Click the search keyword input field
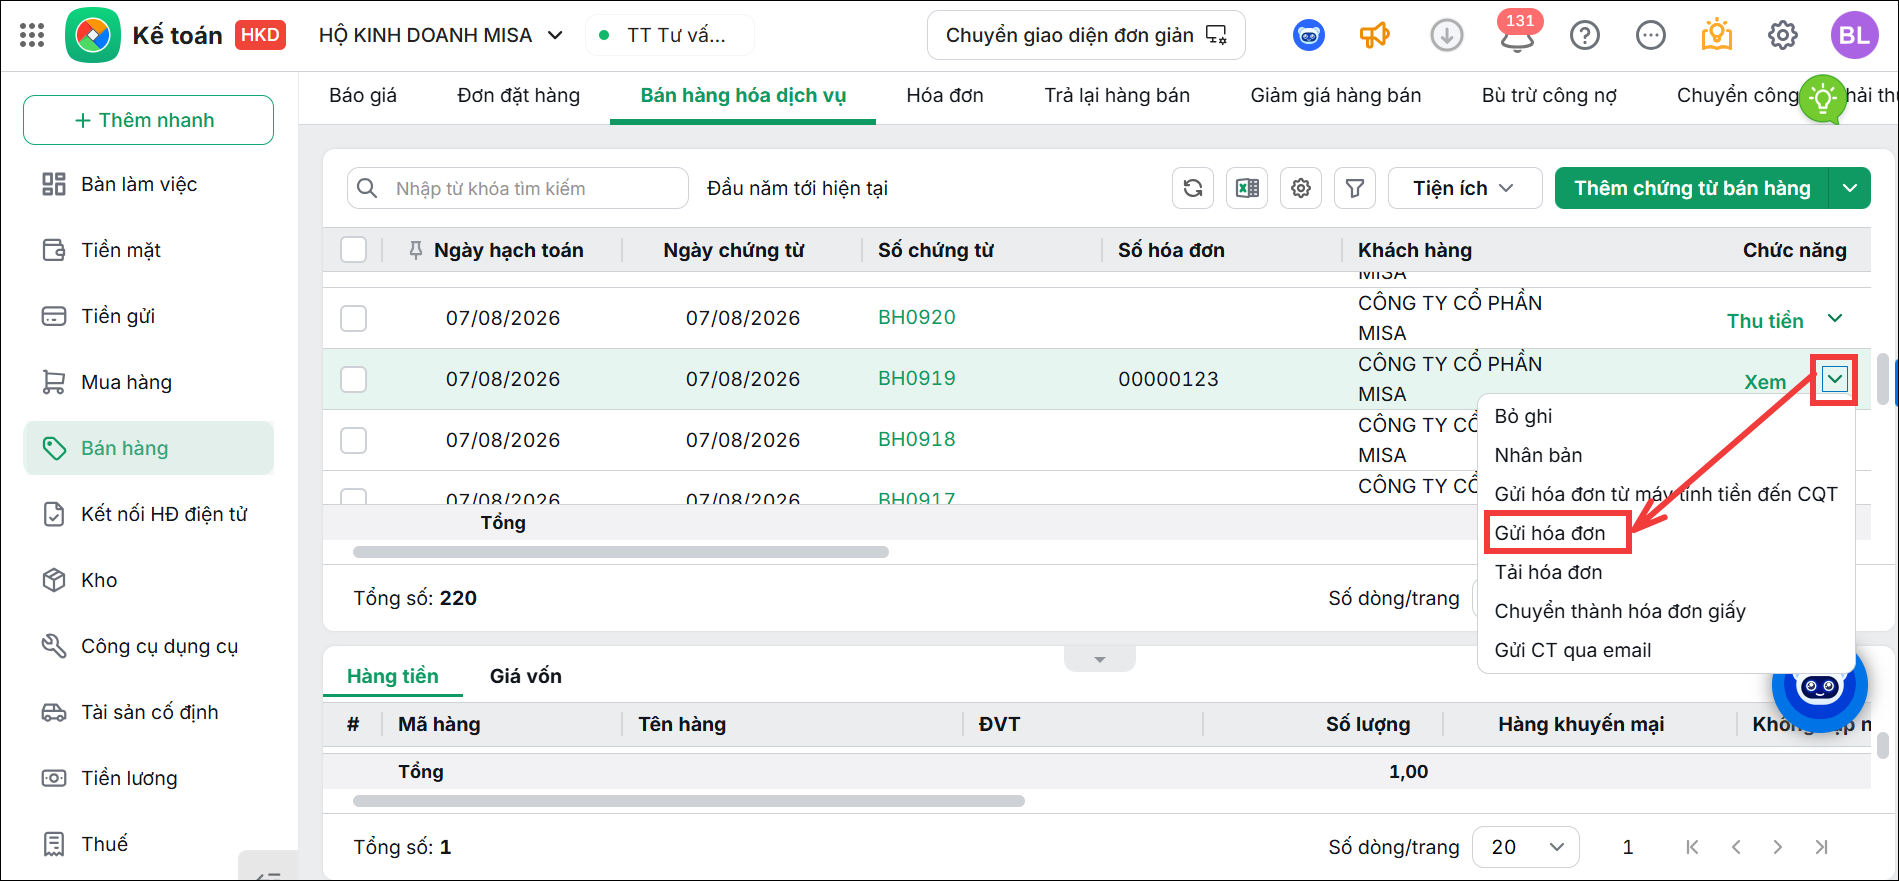The height and width of the screenshot is (881, 1899). pos(518,188)
